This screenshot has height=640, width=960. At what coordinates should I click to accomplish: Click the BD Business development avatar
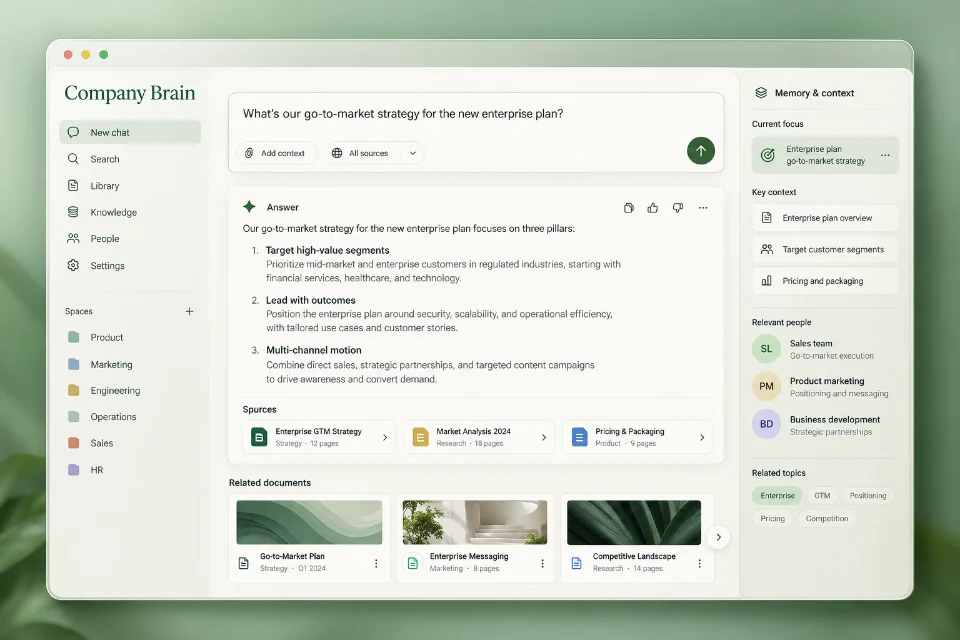coord(766,424)
